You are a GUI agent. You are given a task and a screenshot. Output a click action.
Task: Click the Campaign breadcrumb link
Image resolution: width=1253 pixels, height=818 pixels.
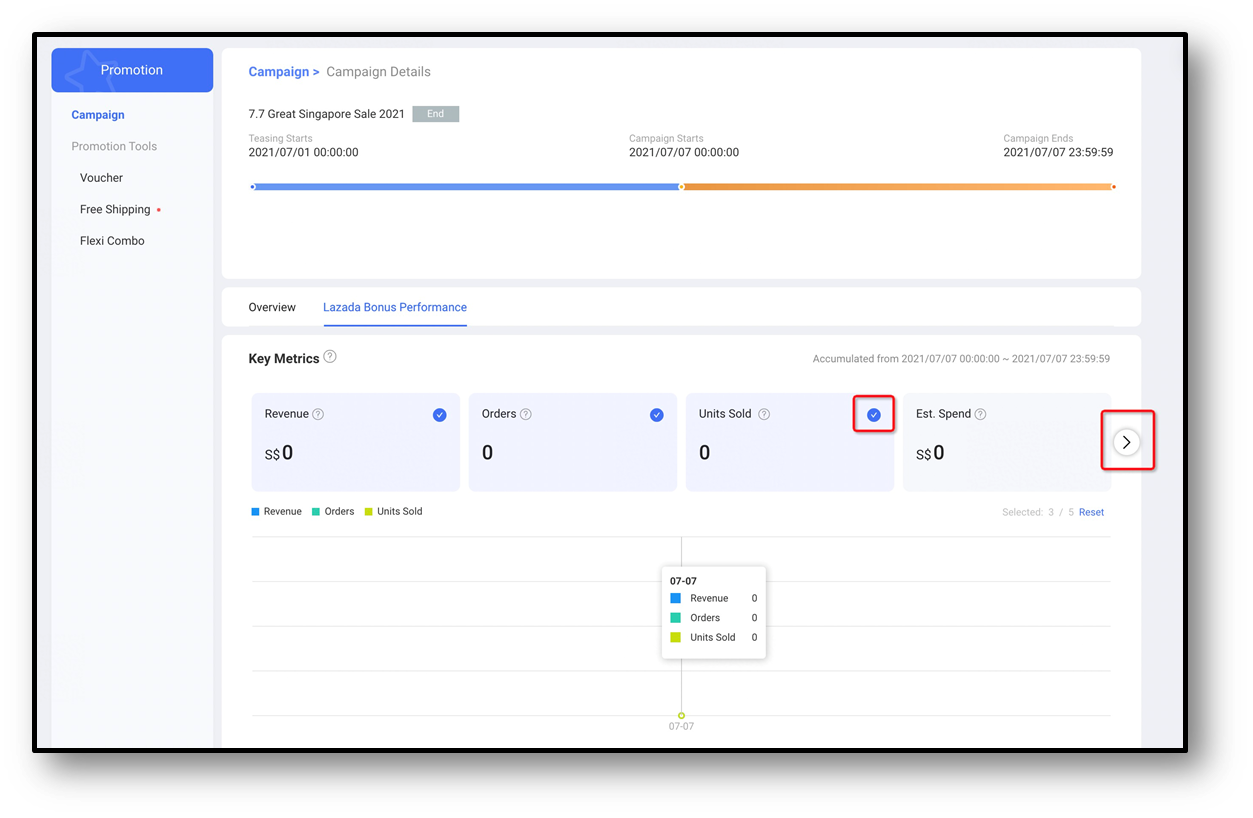pyautogui.click(x=279, y=72)
